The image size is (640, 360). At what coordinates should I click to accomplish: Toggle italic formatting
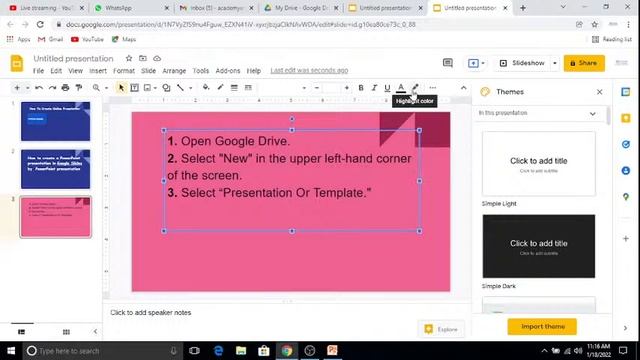[374, 88]
